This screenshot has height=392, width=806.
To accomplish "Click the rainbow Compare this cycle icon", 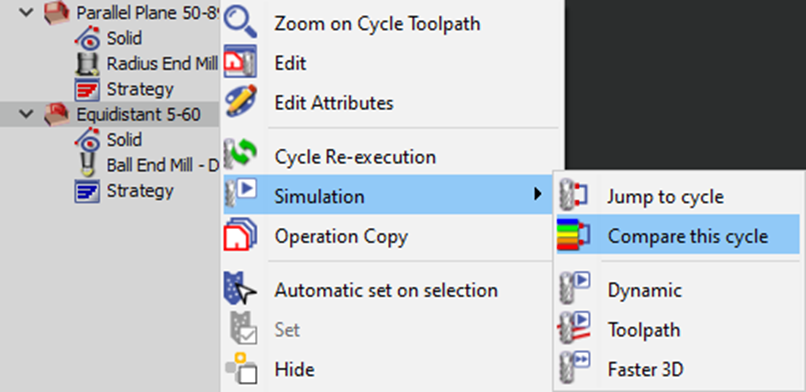I will tap(574, 236).
